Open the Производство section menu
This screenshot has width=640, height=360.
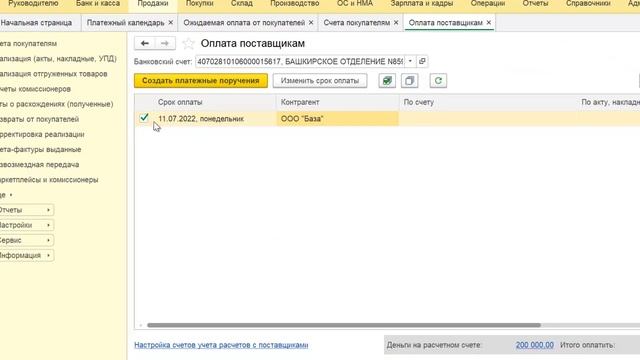tap(295, 4)
